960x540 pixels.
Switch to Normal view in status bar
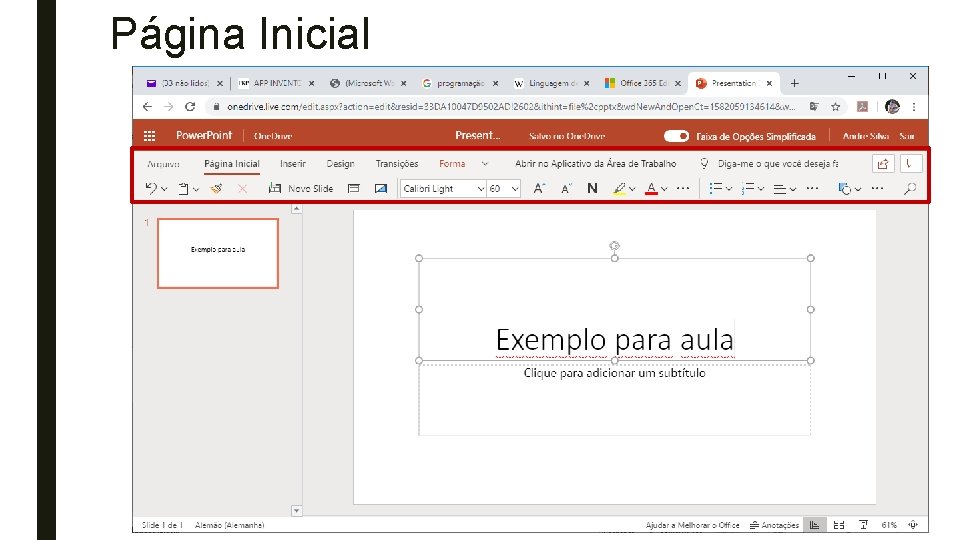point(814,525)
